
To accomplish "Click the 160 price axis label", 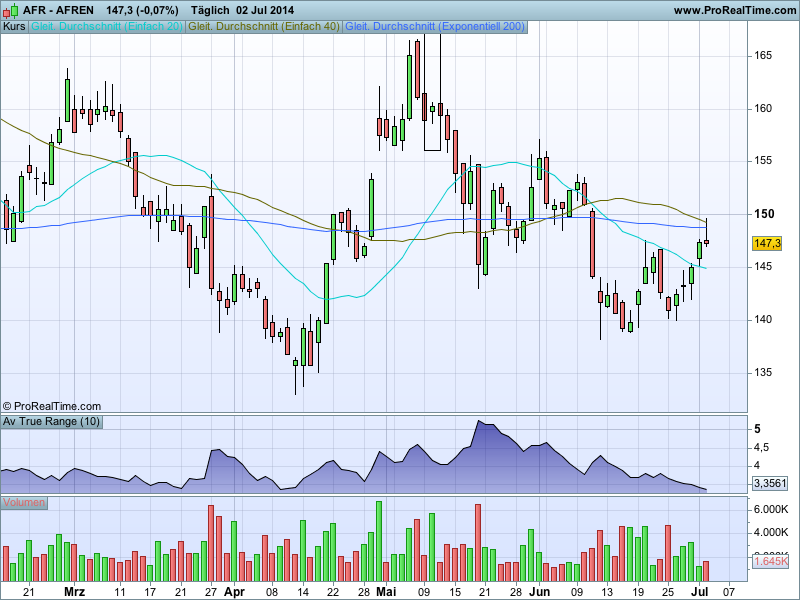I will pyautogui.click(x=763, y=108).
